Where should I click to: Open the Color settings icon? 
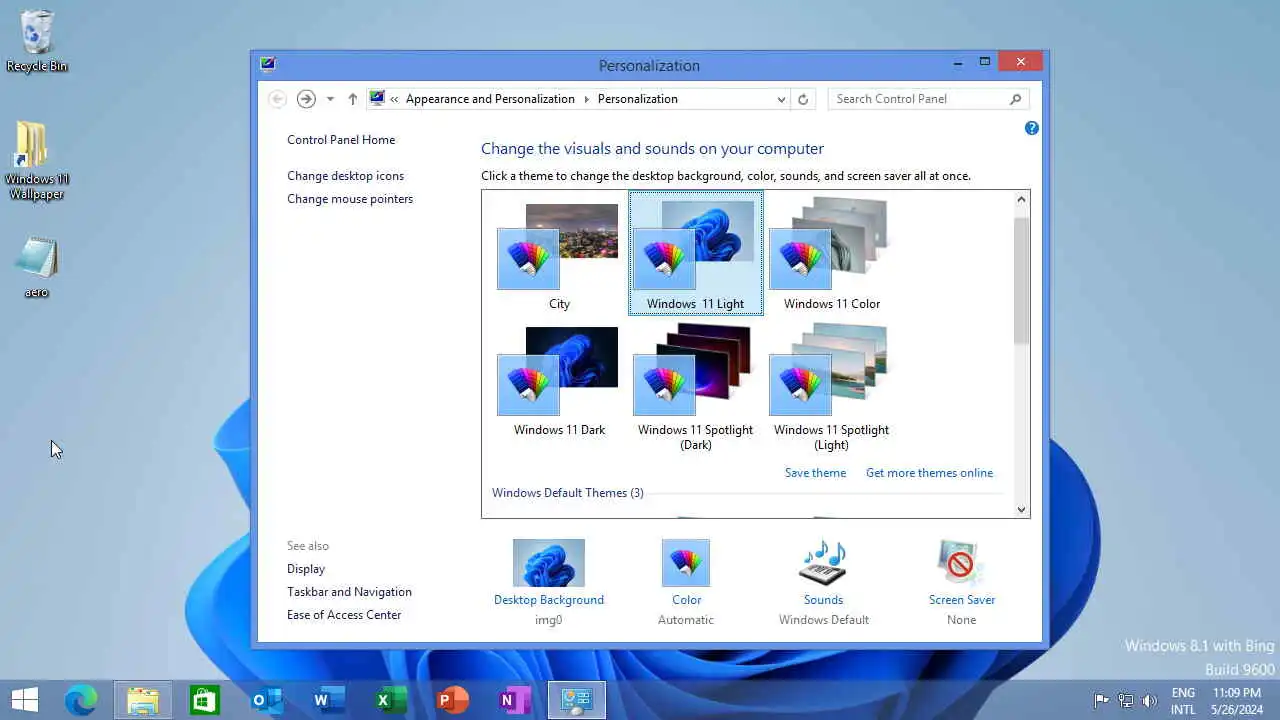point(686,564)
